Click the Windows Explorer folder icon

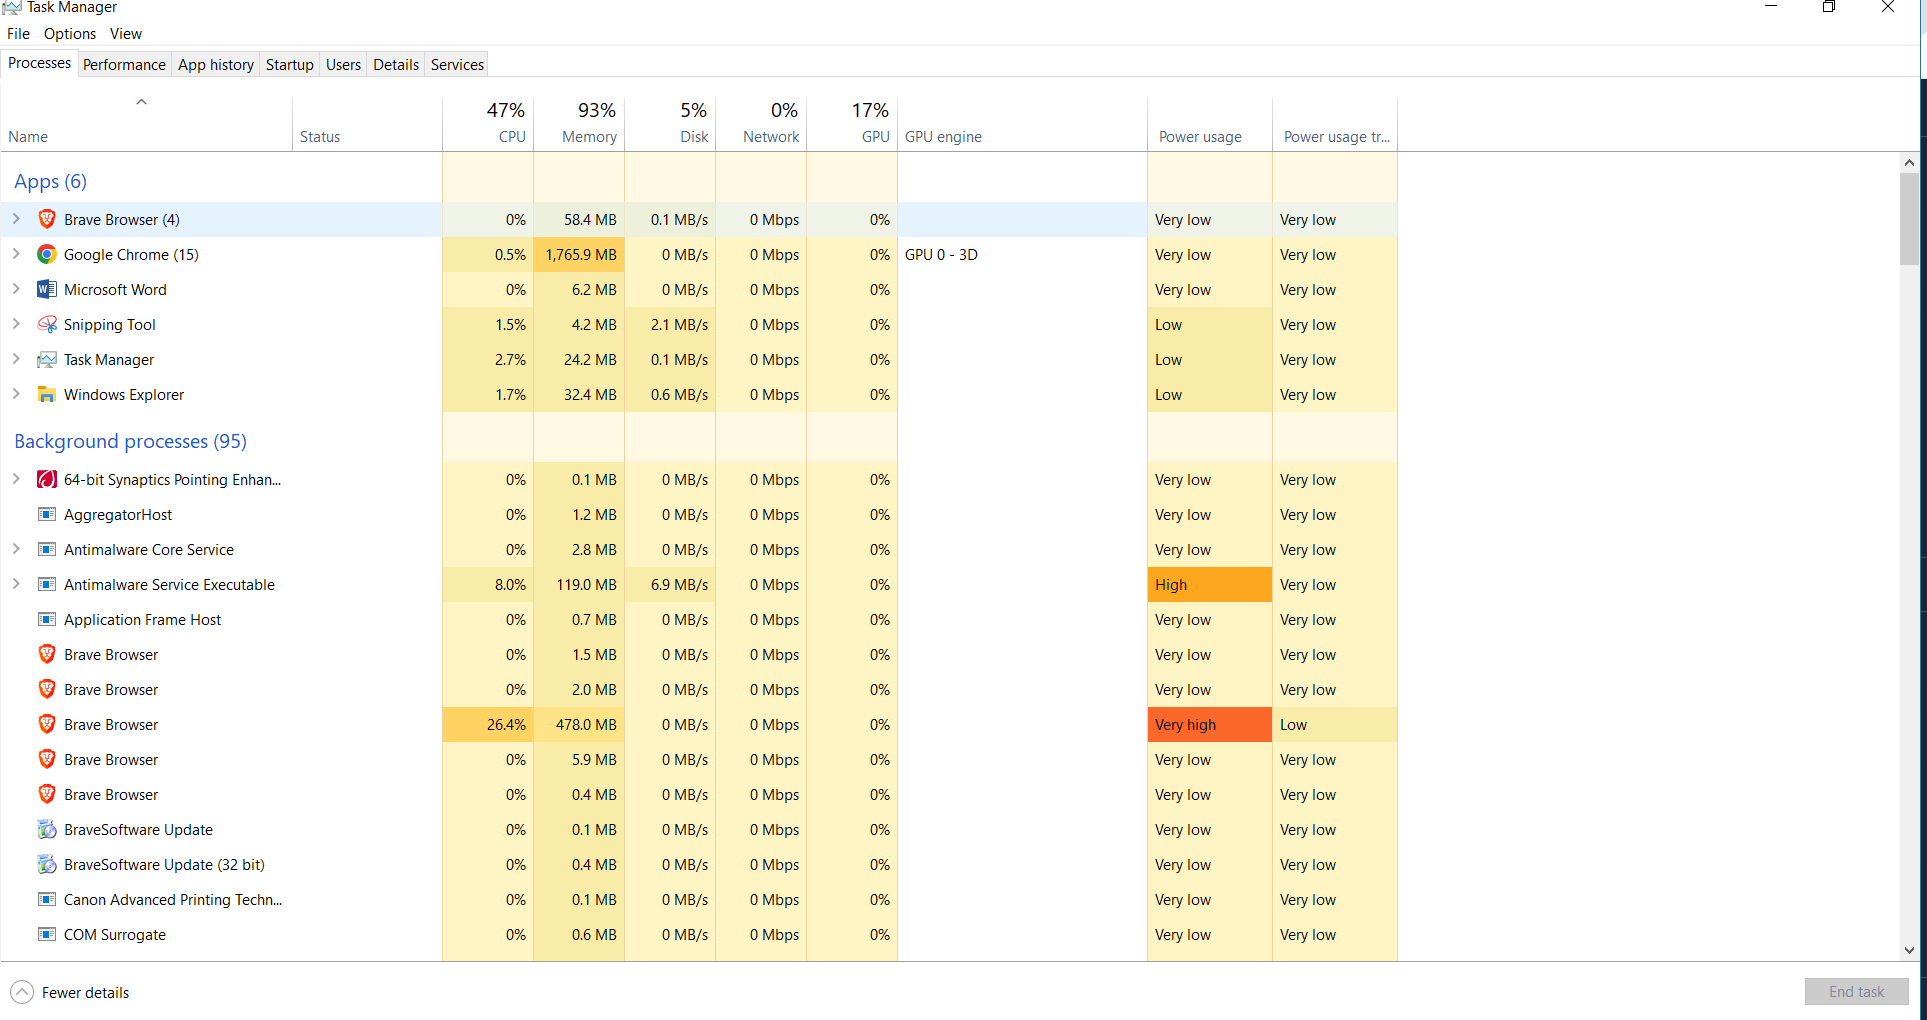[47, 394]
